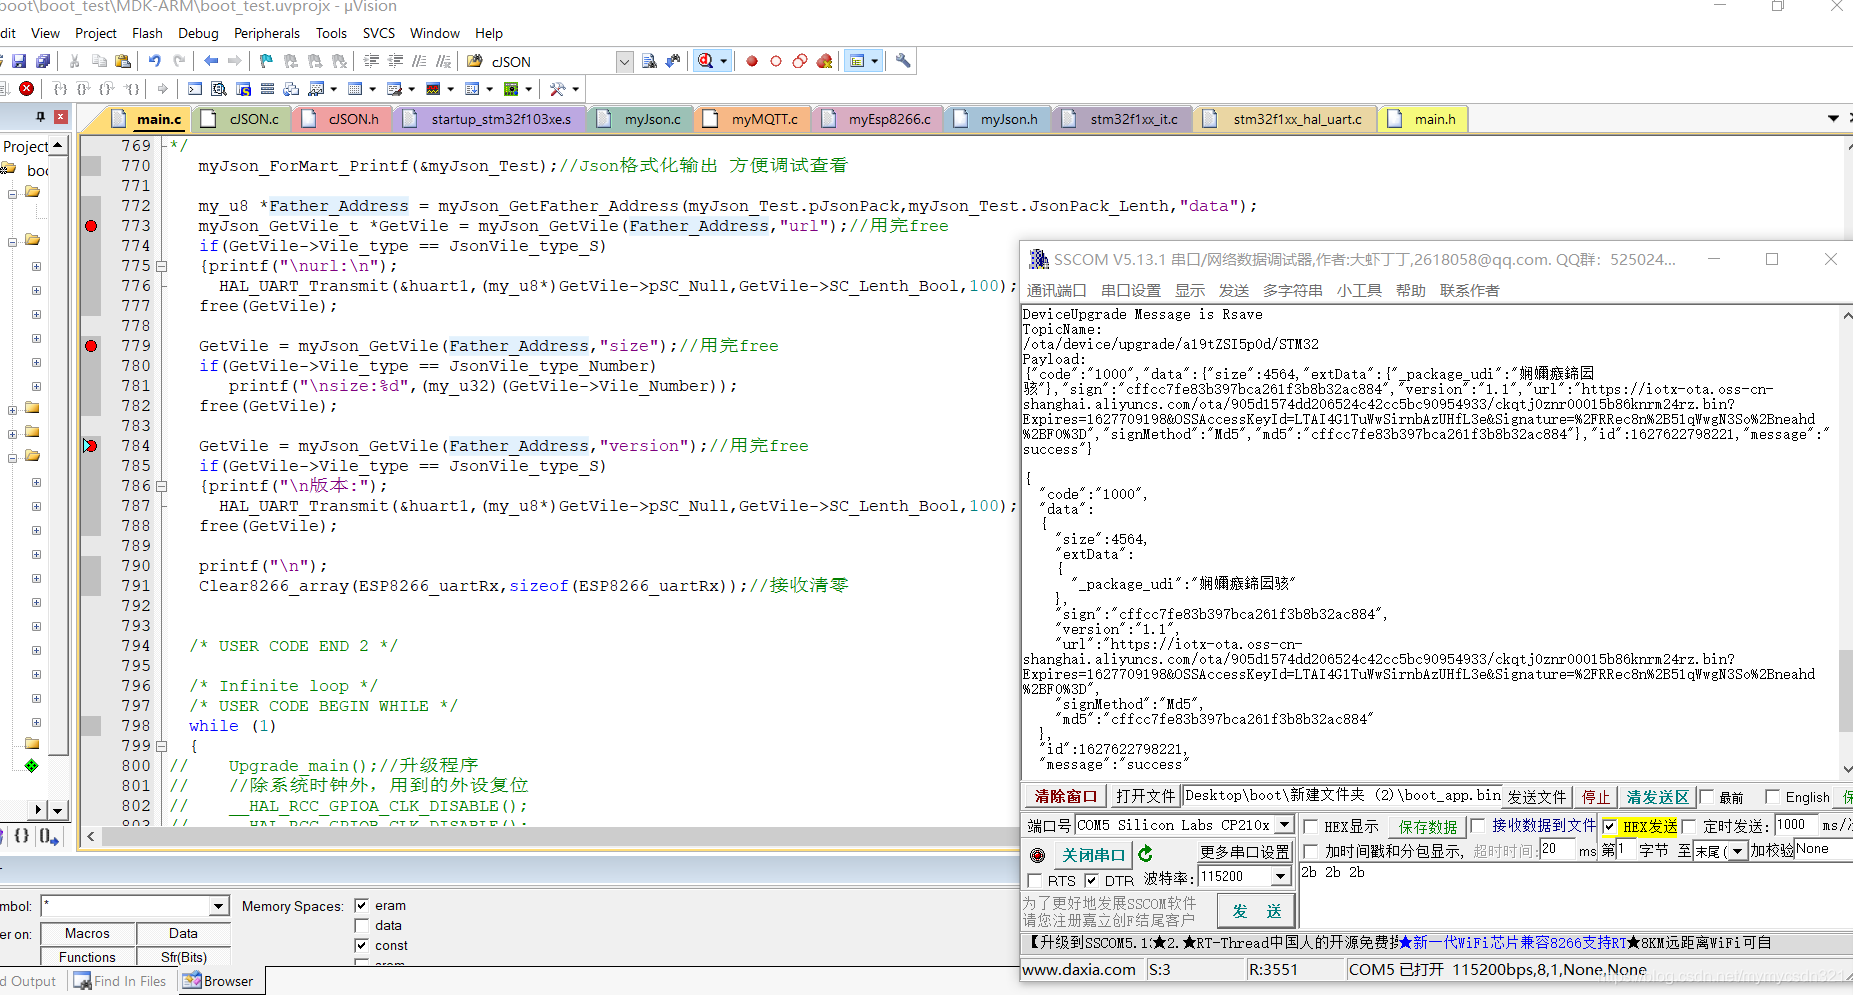Kill all breakpoints via toolbar icon
The width and height of the screenshot is (1853, 995).
click(x=824, y=61)
